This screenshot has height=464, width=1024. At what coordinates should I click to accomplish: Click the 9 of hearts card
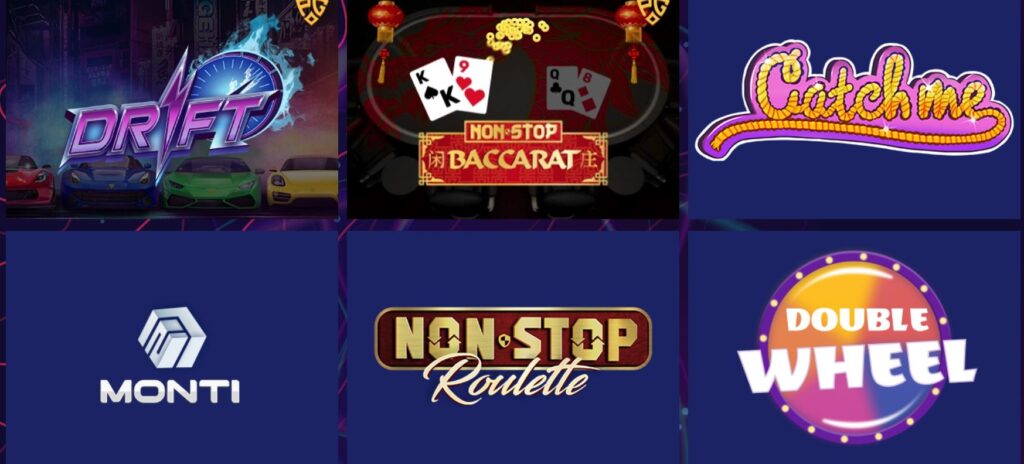tap(472, 84)
